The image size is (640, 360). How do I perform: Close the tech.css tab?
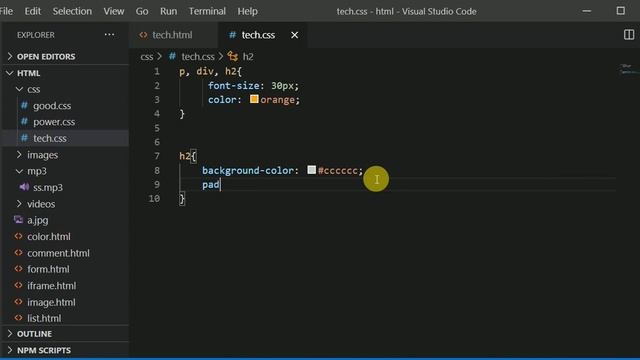pyautogui.click(x=294, y=35)
